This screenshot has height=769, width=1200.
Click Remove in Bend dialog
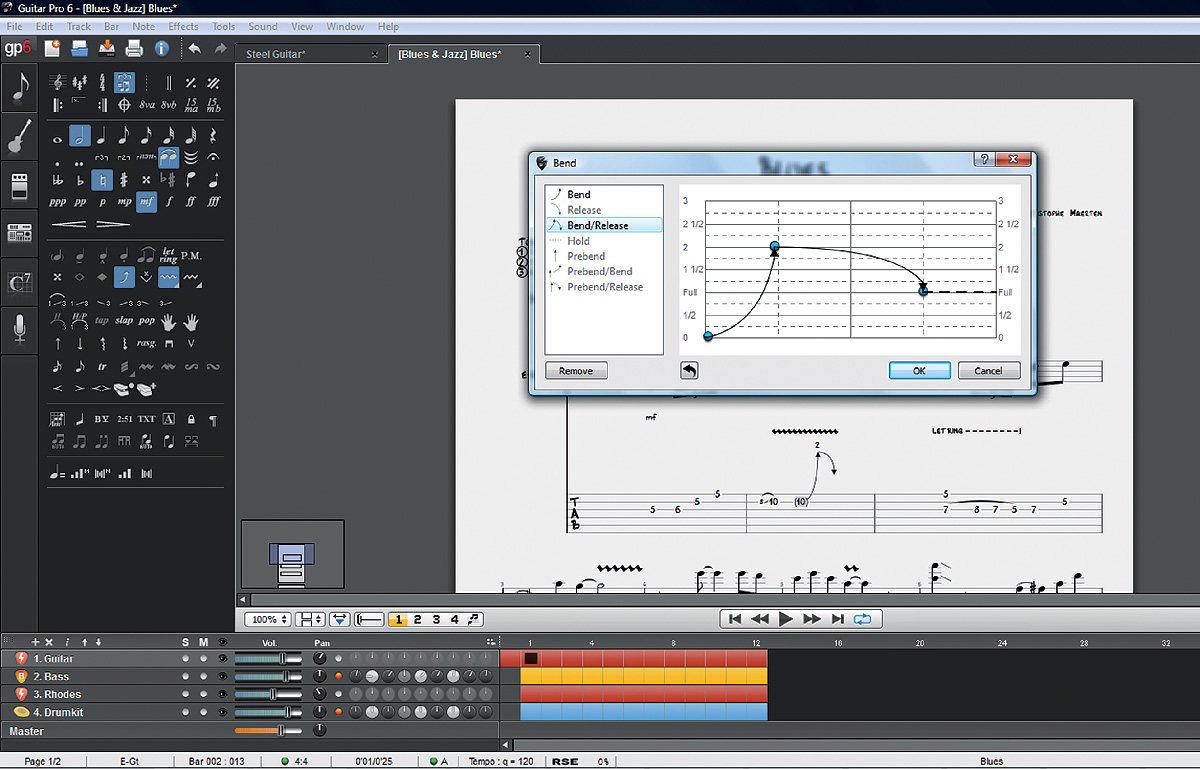coord(576,370)
